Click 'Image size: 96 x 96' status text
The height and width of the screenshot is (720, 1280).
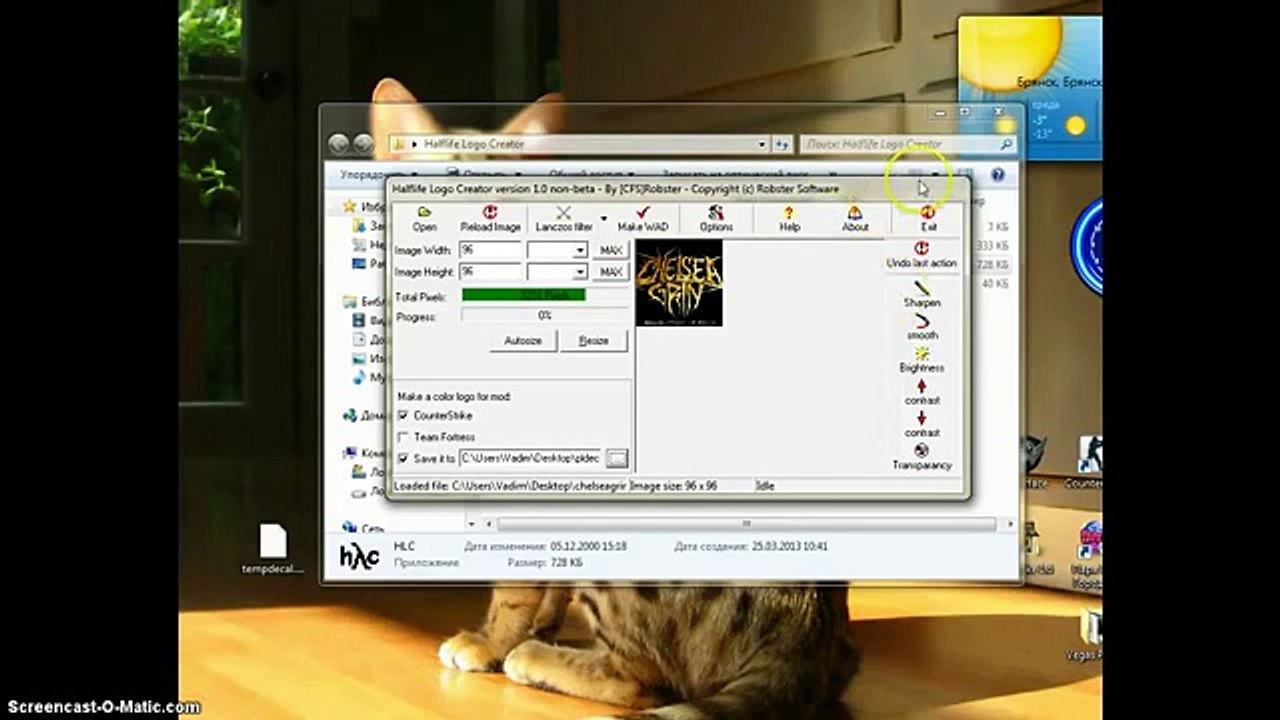point(673,486)
